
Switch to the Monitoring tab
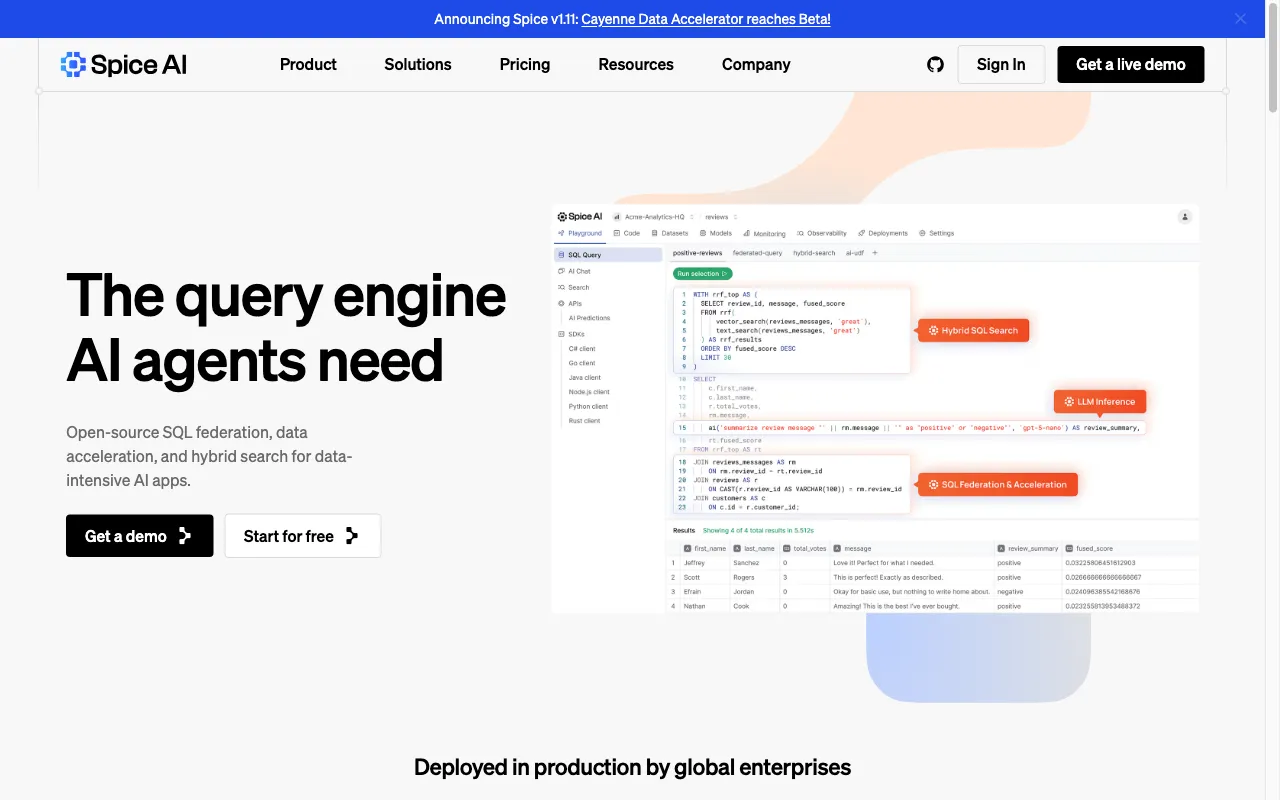pyautogui.click(x=764, y=233)
